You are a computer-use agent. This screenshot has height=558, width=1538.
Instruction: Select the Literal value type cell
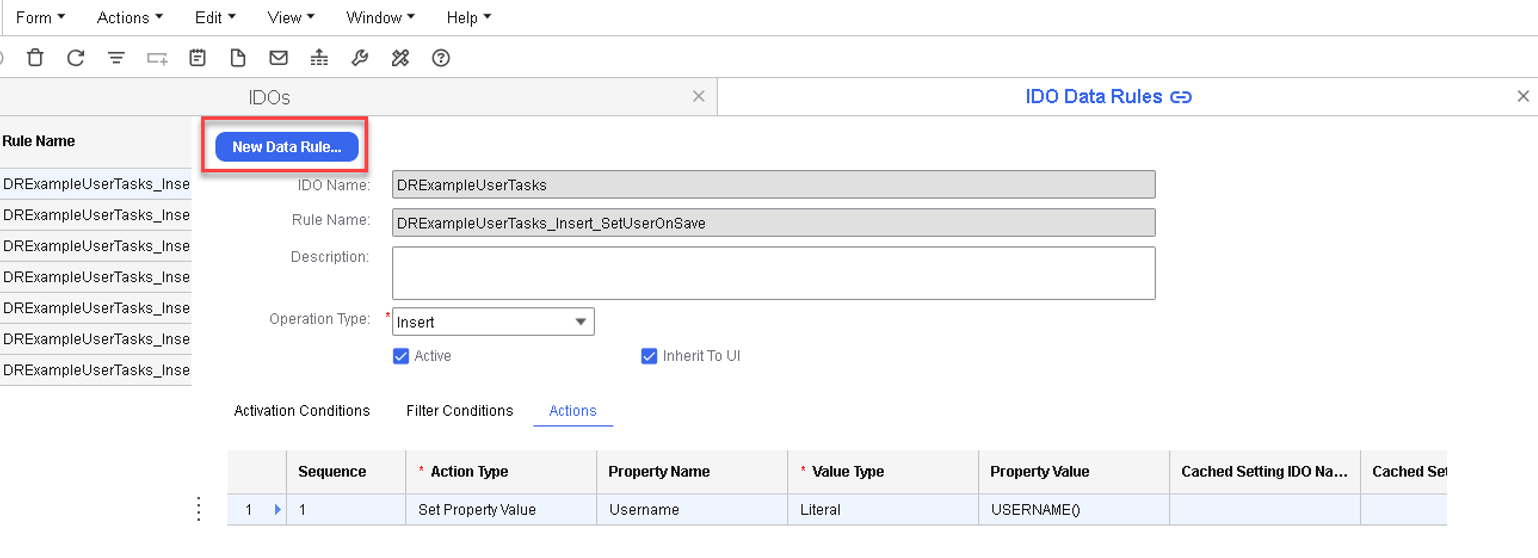pyautogui.click(x=883, y=510)
